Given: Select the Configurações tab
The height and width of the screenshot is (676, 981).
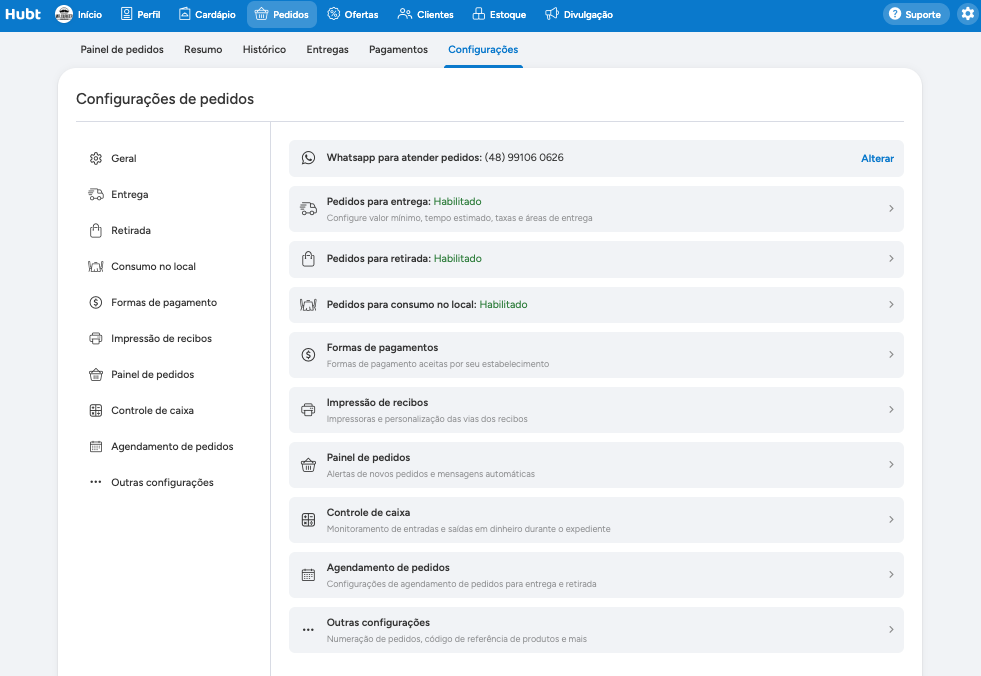Looking at the screenshot, I should pos(483,49).
